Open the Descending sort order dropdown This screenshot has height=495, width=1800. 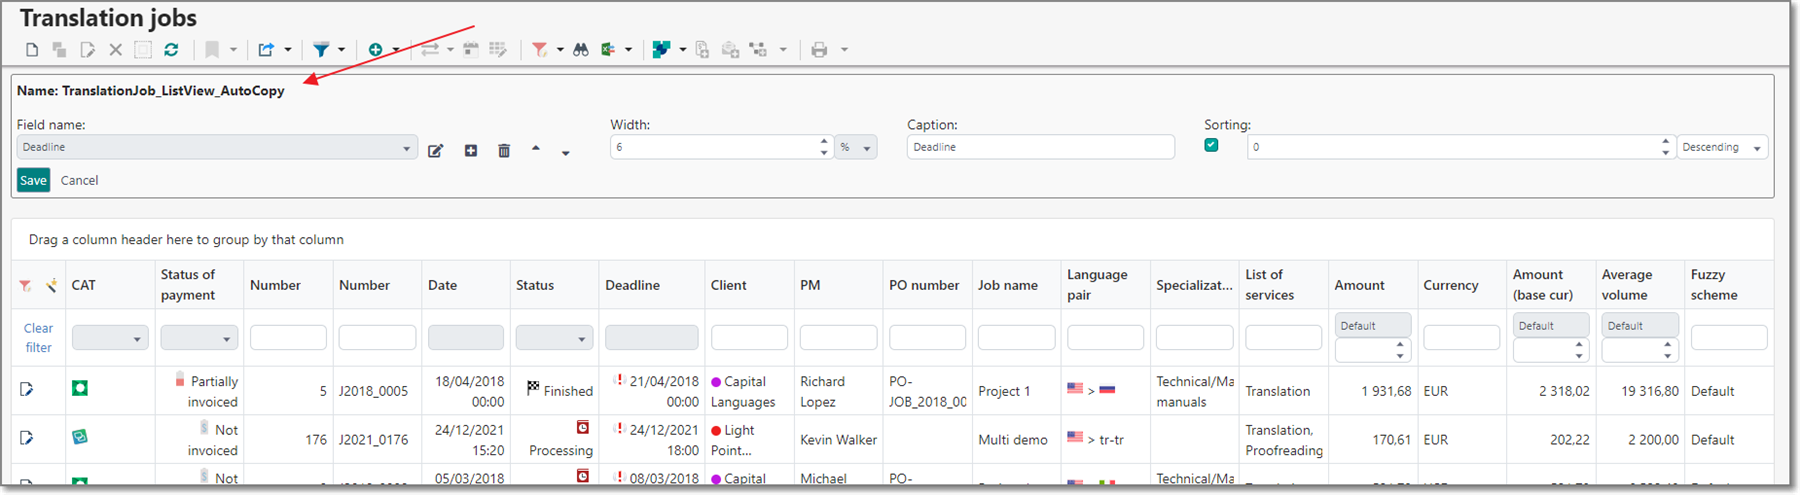point(1722,147)
